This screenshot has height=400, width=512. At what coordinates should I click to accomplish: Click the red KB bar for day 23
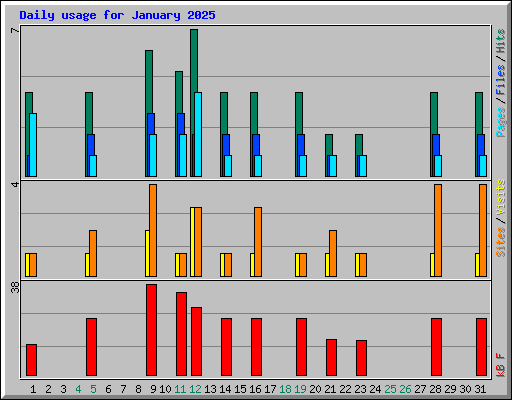coord(361,358)
